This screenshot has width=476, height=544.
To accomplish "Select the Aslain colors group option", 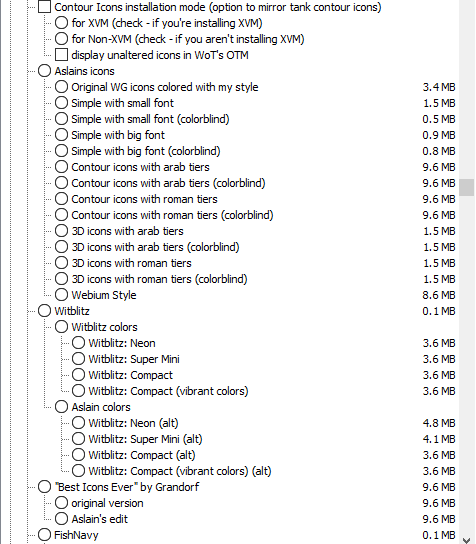I will click(61, 407).
